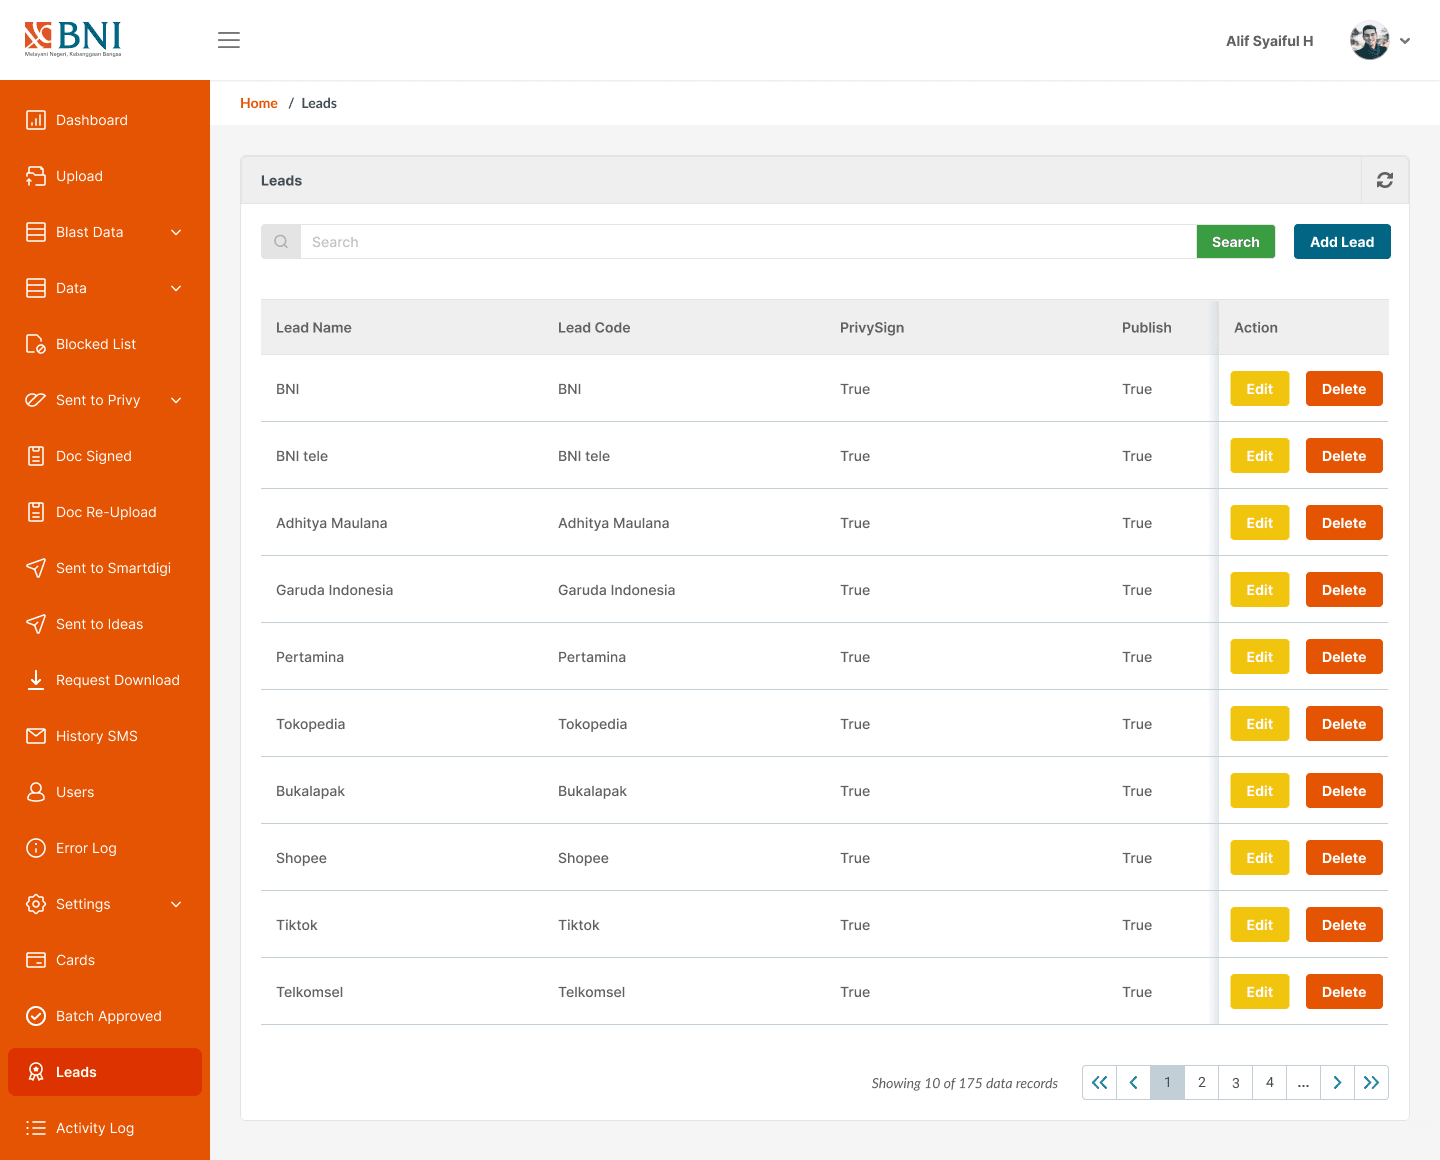Click the Tiktok lead code cell
Viewport: 1440px width, 1160px height.
tap(579, 925)
